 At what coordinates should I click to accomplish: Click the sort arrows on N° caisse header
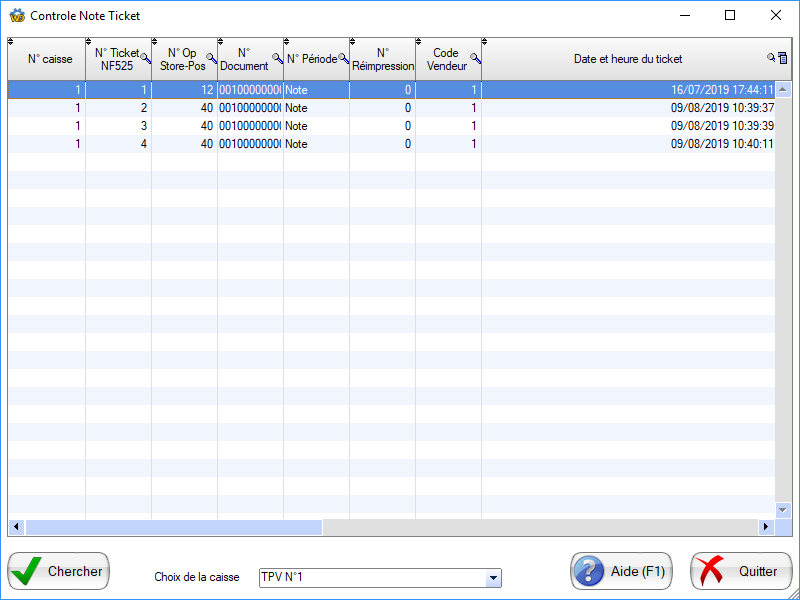[11, 42]
